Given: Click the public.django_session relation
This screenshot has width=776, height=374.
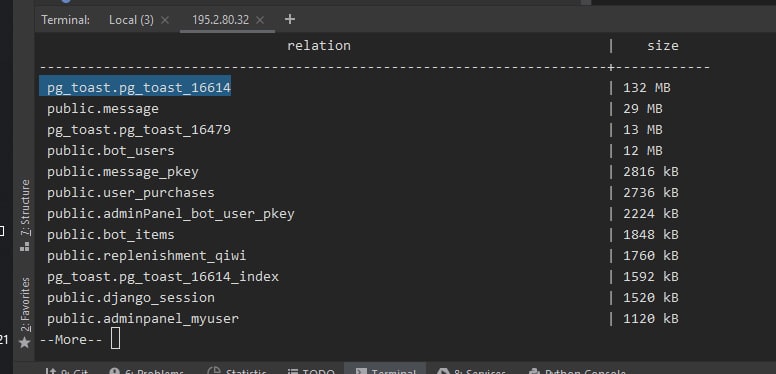Looking at the screenshot, I should tap(131, 298).
